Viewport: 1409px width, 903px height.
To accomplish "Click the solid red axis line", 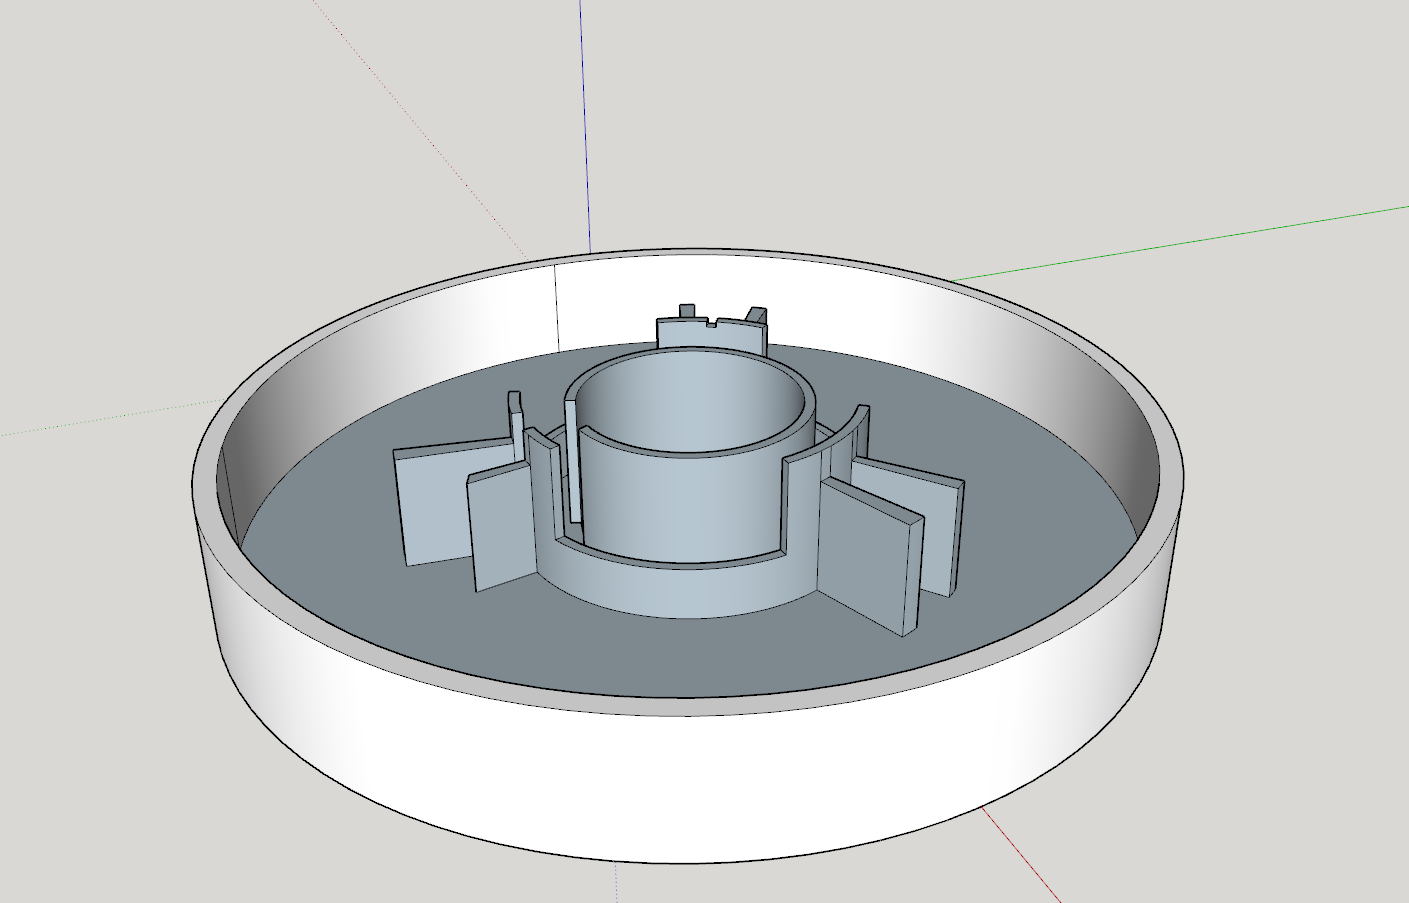I will [x=1020, y=854].
